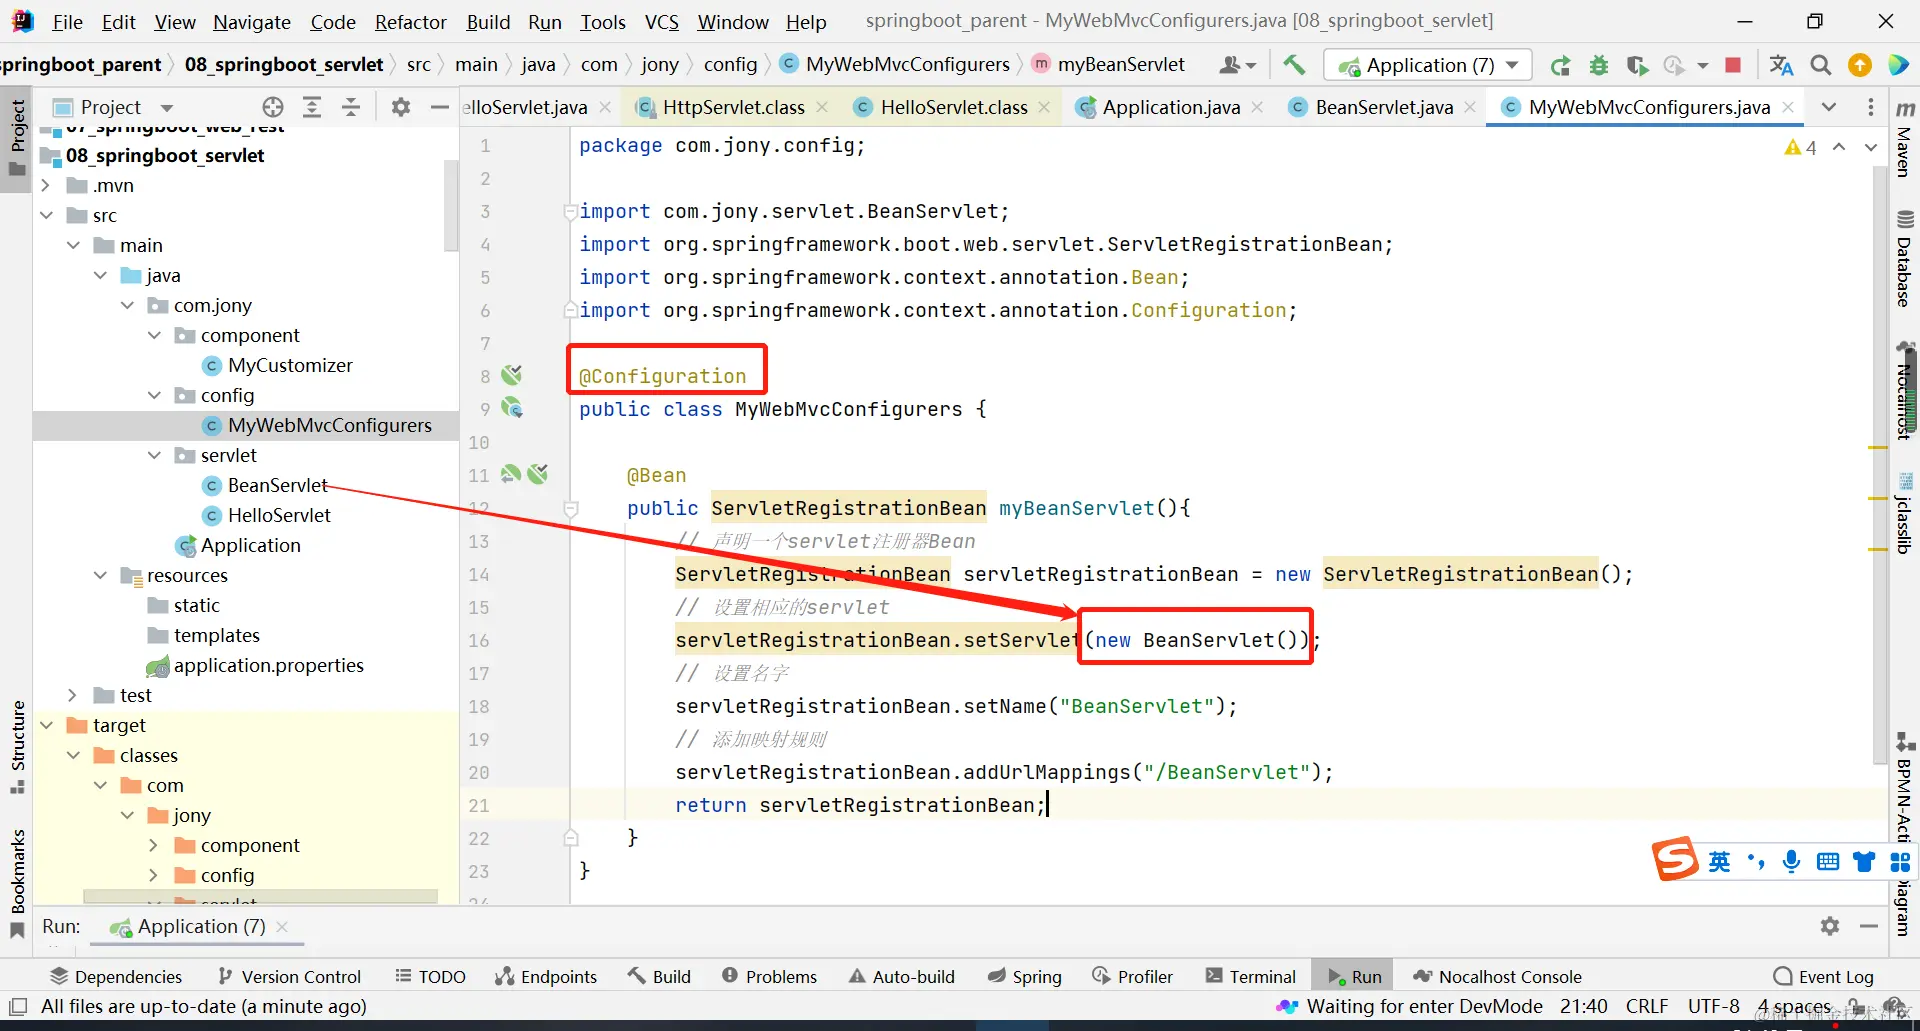Click the code-with-me user icon dropdown
Screen dimensions: 1920x1031
pos(1238,66)
